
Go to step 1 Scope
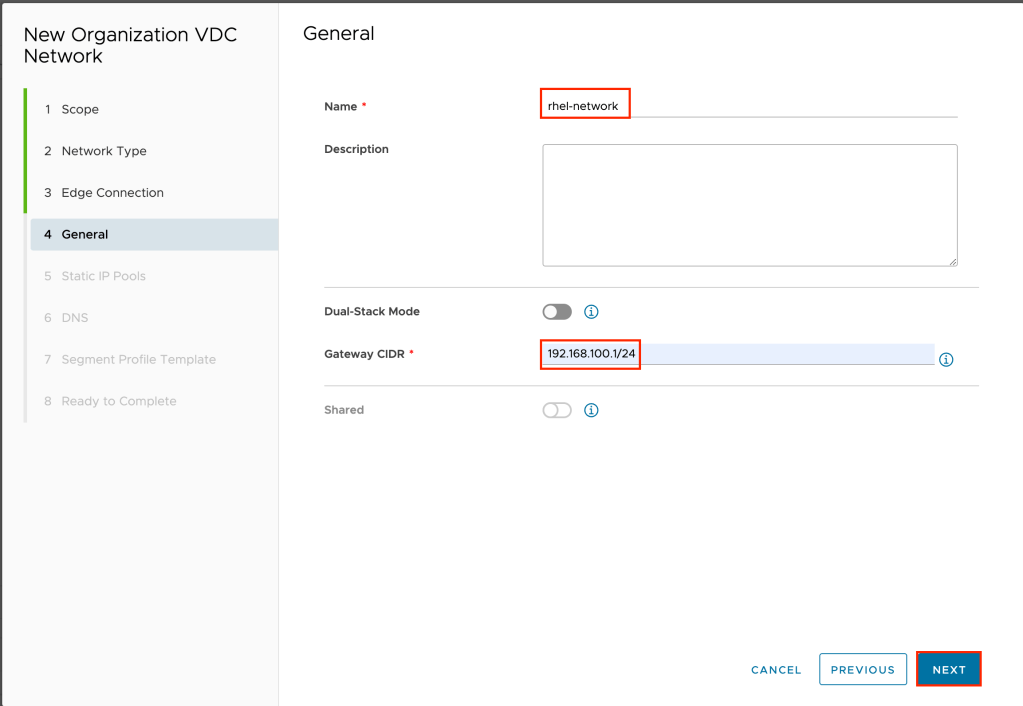click(80, 109)
